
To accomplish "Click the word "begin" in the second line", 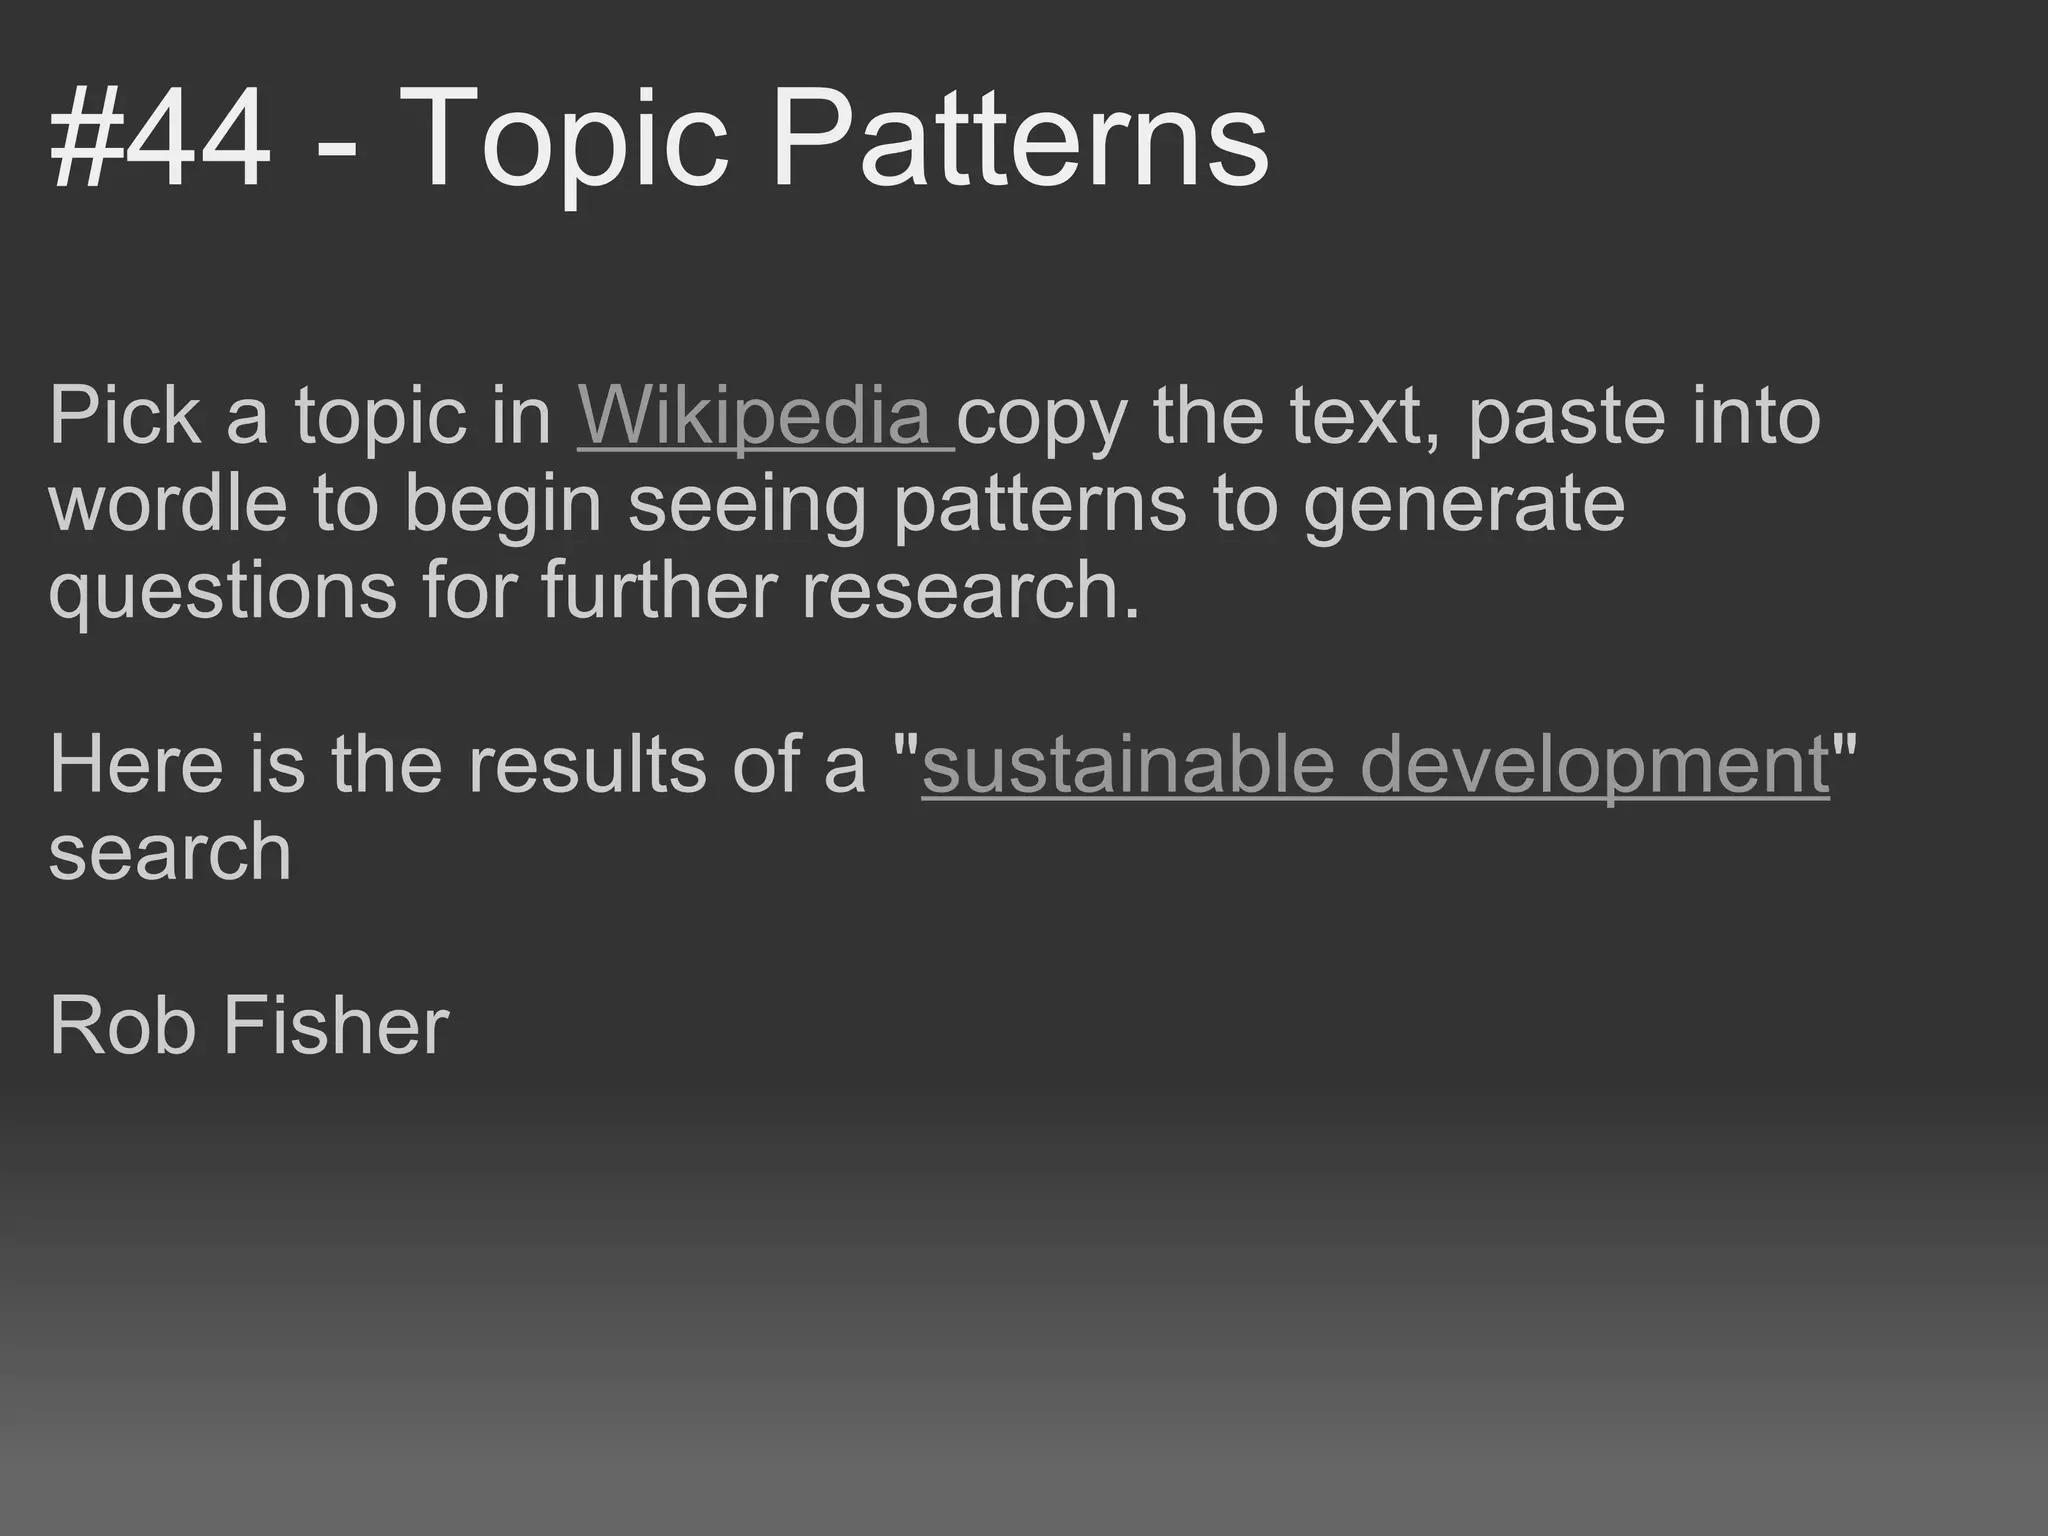I will pos(503,504).
